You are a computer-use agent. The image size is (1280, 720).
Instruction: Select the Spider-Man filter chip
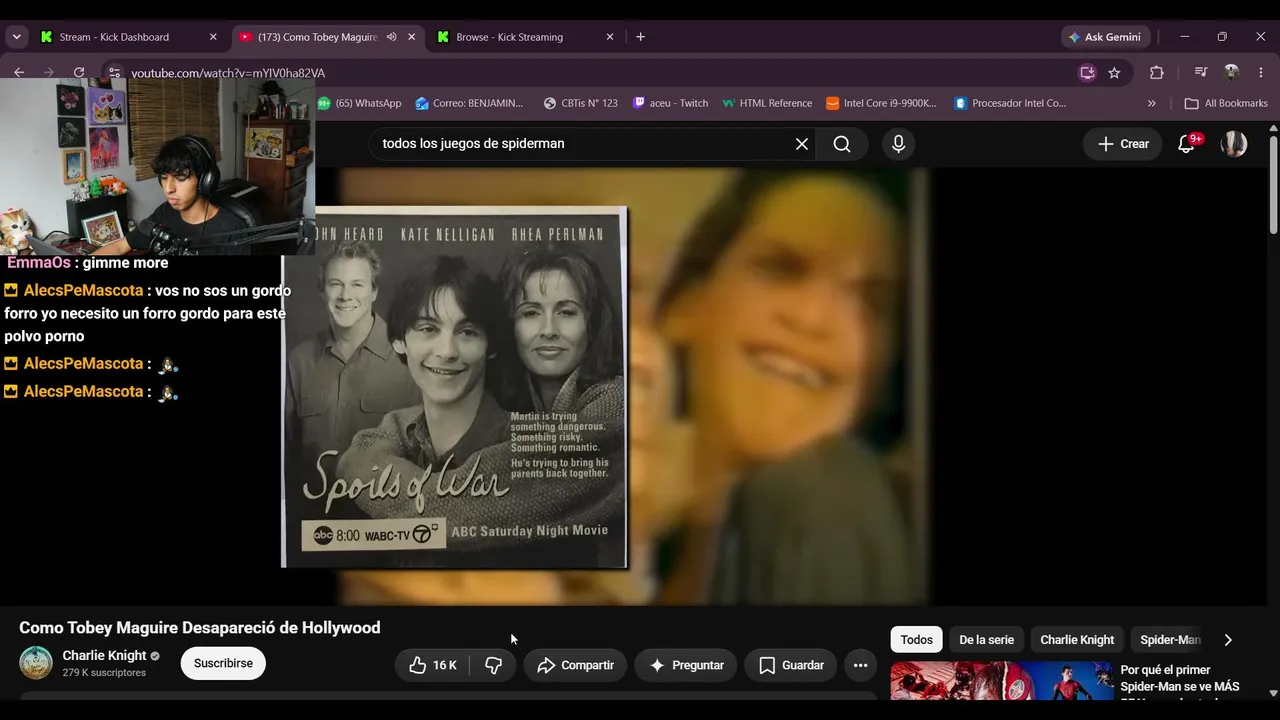pyautogui.click(x=1170, y=640)
